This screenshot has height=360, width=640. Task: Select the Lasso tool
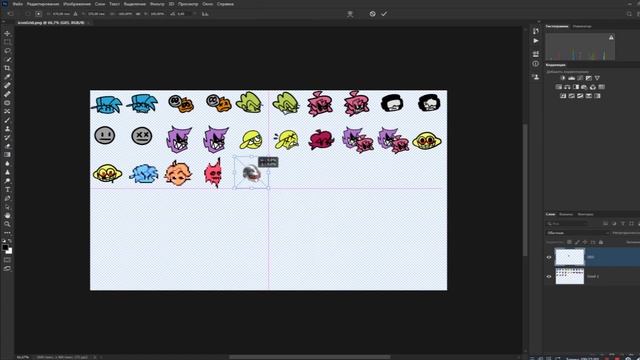[7, 51]
